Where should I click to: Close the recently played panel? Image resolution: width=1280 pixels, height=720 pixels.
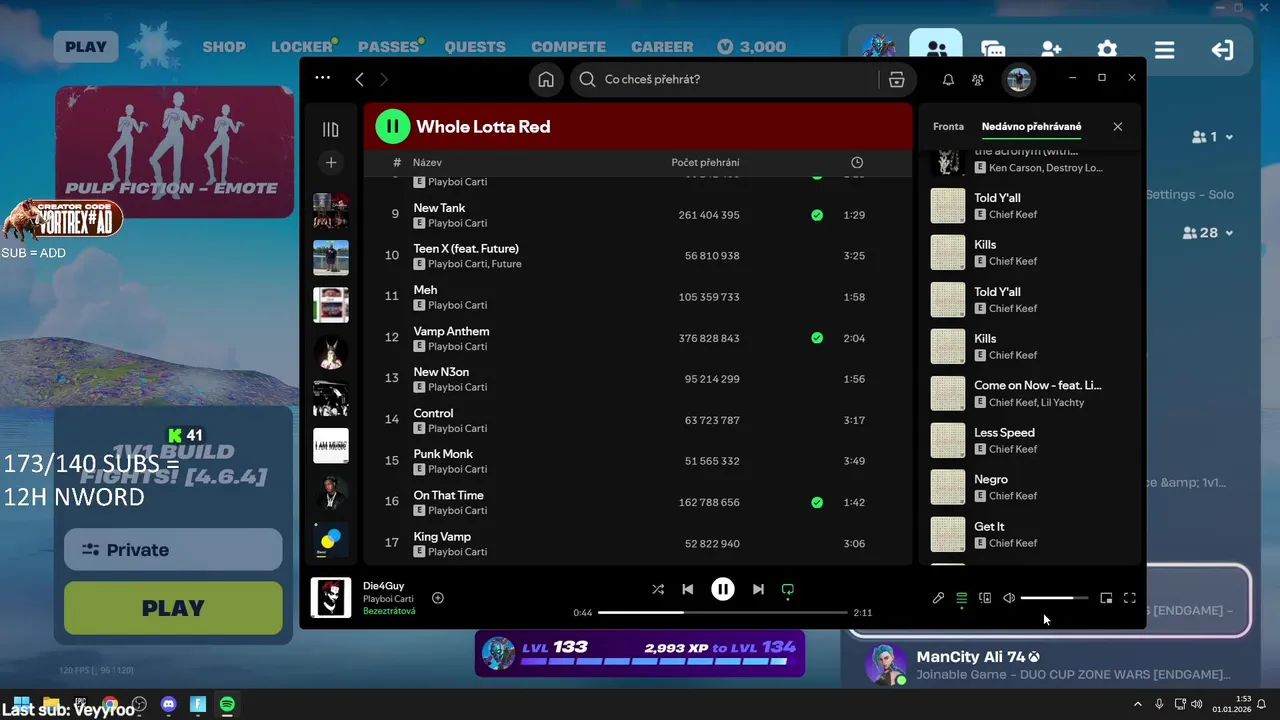coord(1118,127)
